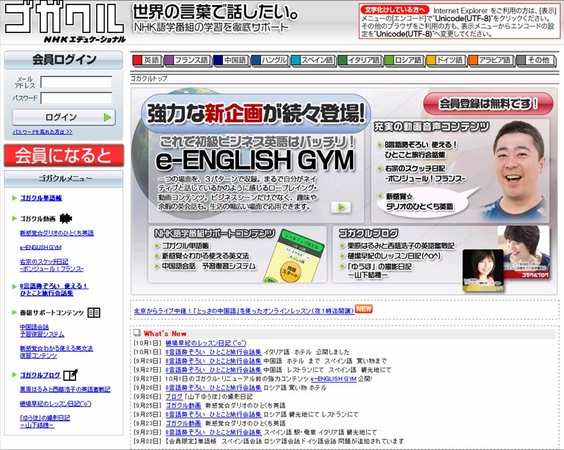
Task: Open the forgotten password link
Action: pyautogui.click(x=42, y=132)
